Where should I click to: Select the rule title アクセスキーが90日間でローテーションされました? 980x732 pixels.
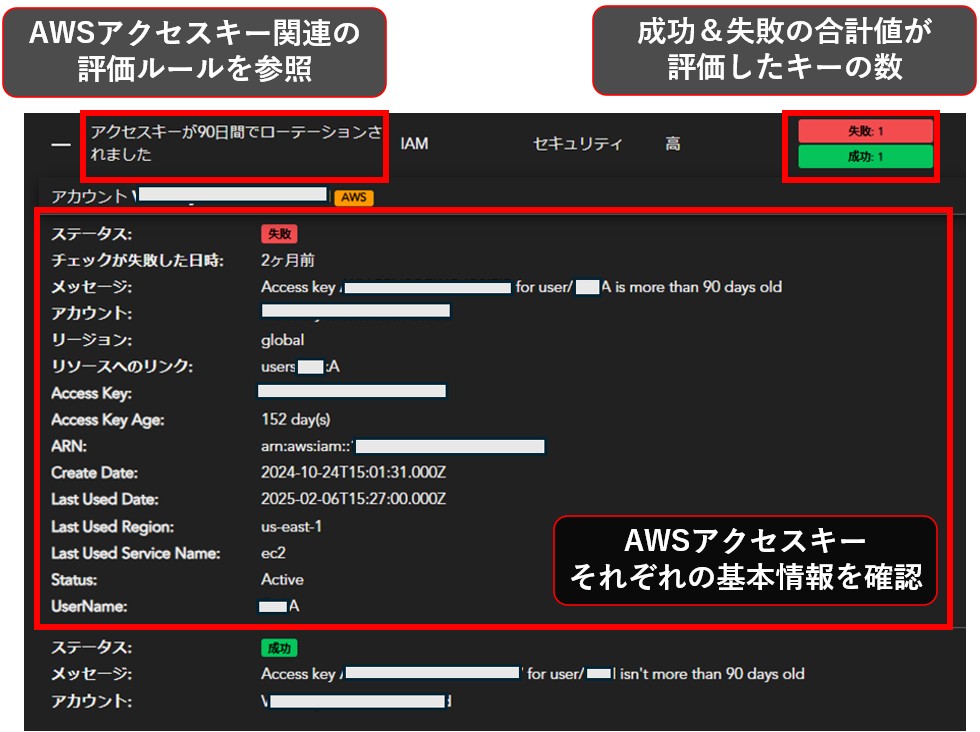tap(235, 144)
